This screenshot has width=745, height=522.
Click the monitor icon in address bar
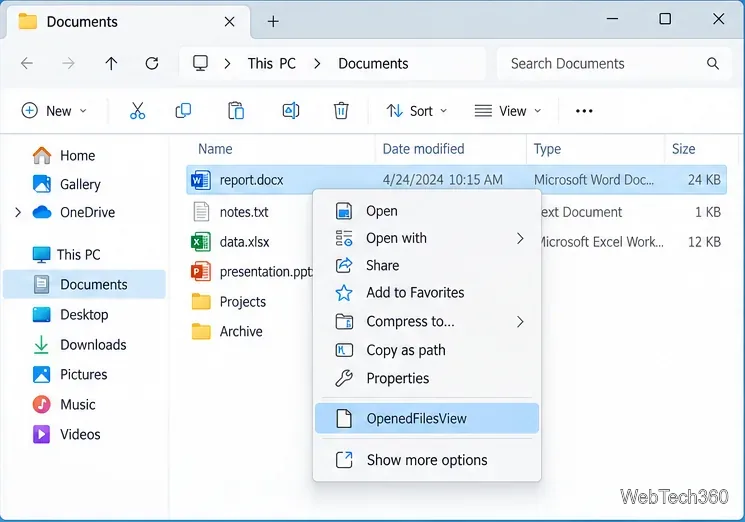point(200,63)
